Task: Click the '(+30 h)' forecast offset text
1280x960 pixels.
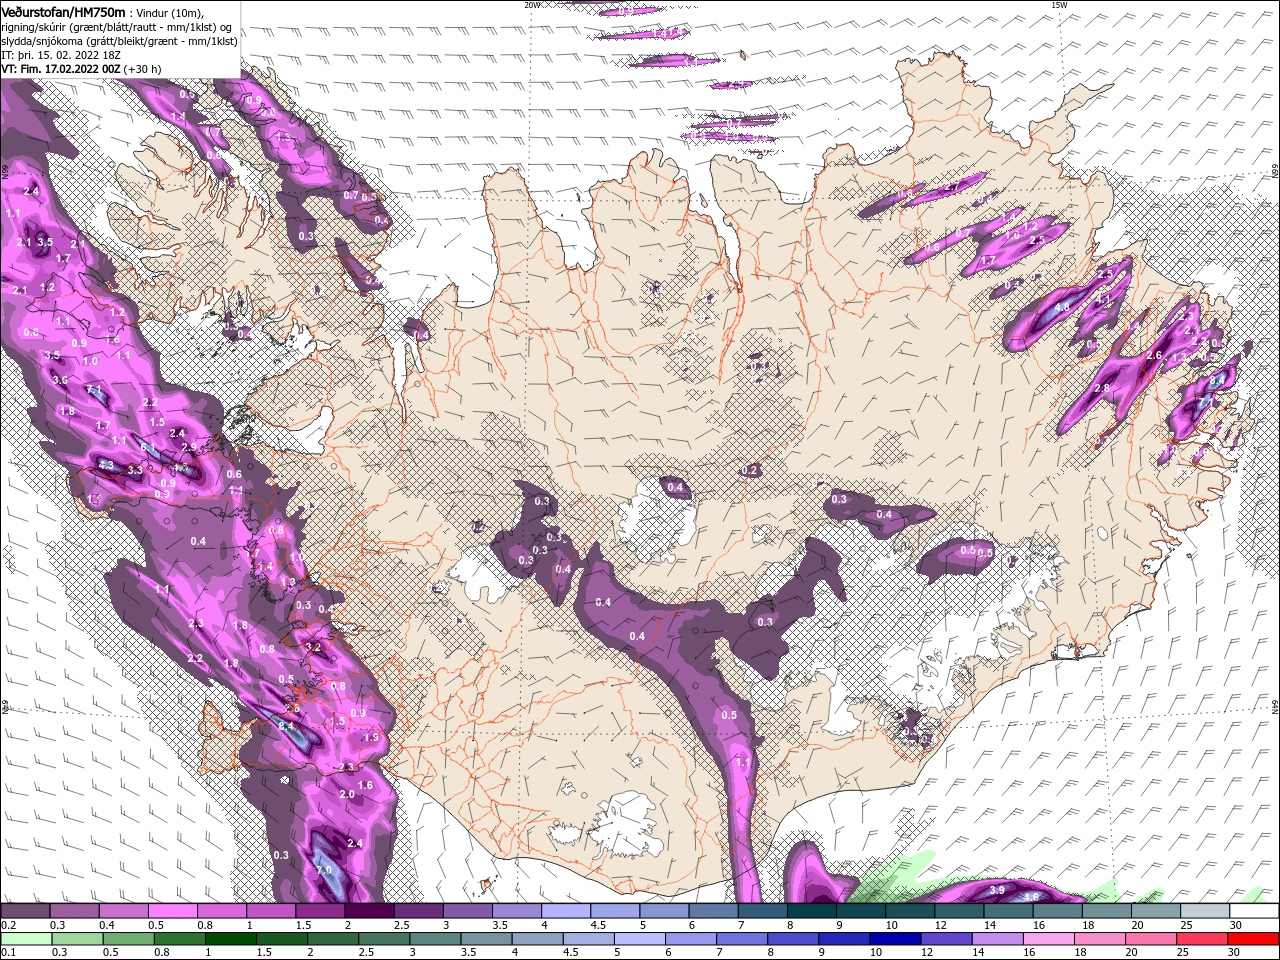Action: pos(143,69)
